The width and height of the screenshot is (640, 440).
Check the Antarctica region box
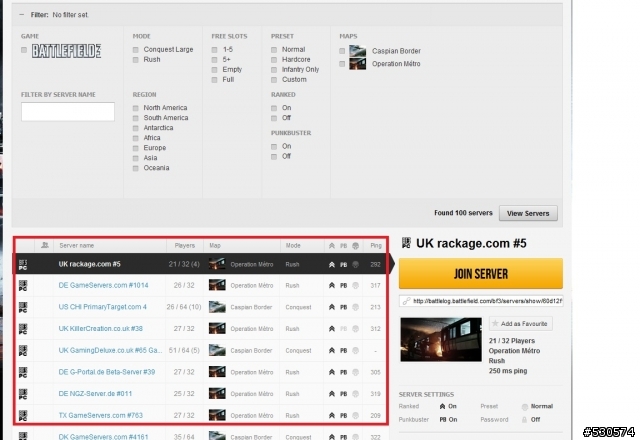(x=136, y=128)
